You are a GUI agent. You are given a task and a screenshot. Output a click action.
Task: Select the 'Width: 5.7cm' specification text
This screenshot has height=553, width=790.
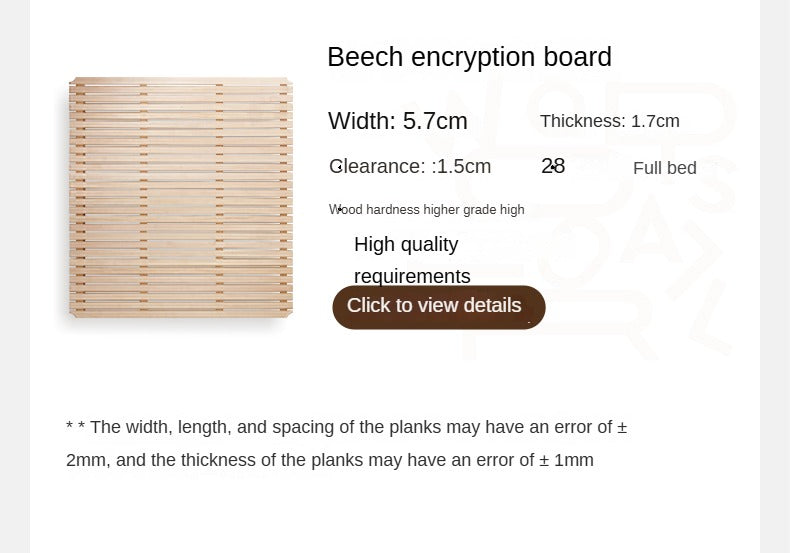coord(398,121)
